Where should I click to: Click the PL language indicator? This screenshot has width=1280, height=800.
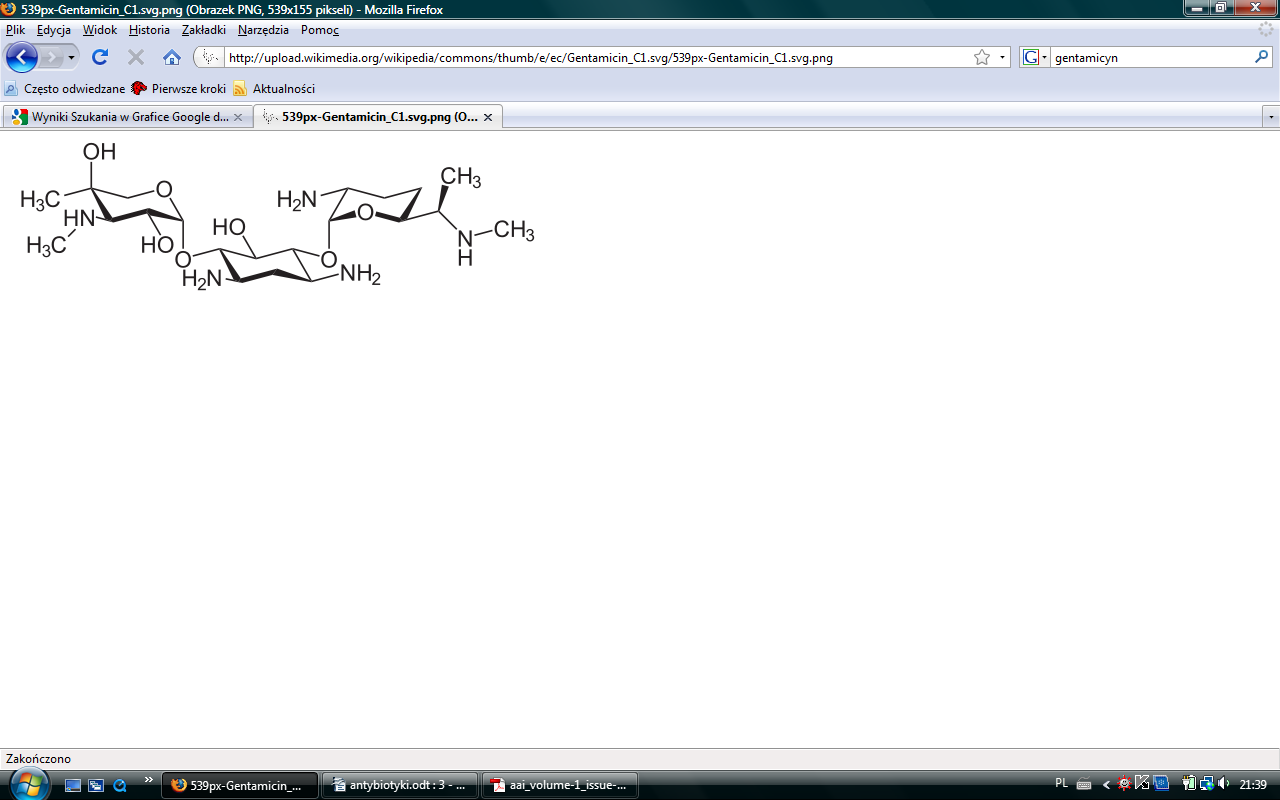click(x=1062, y=784)
